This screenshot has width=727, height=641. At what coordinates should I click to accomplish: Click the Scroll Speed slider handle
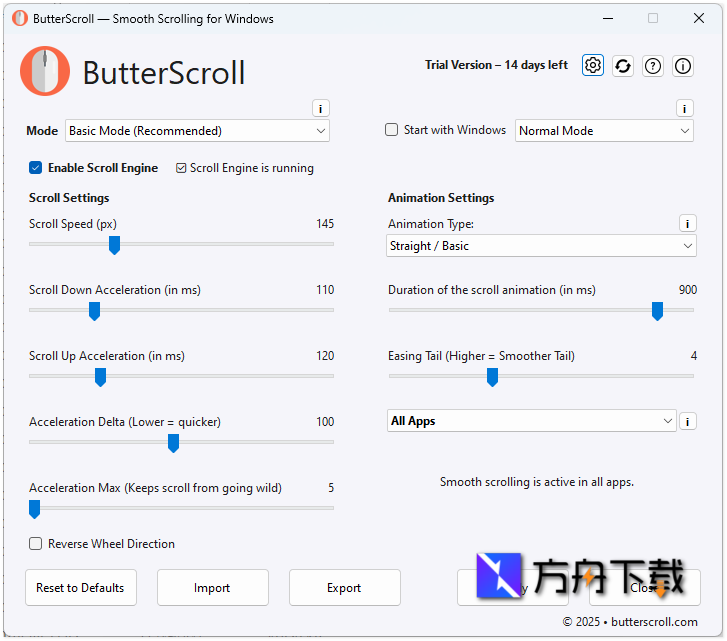tap(114, 245)
